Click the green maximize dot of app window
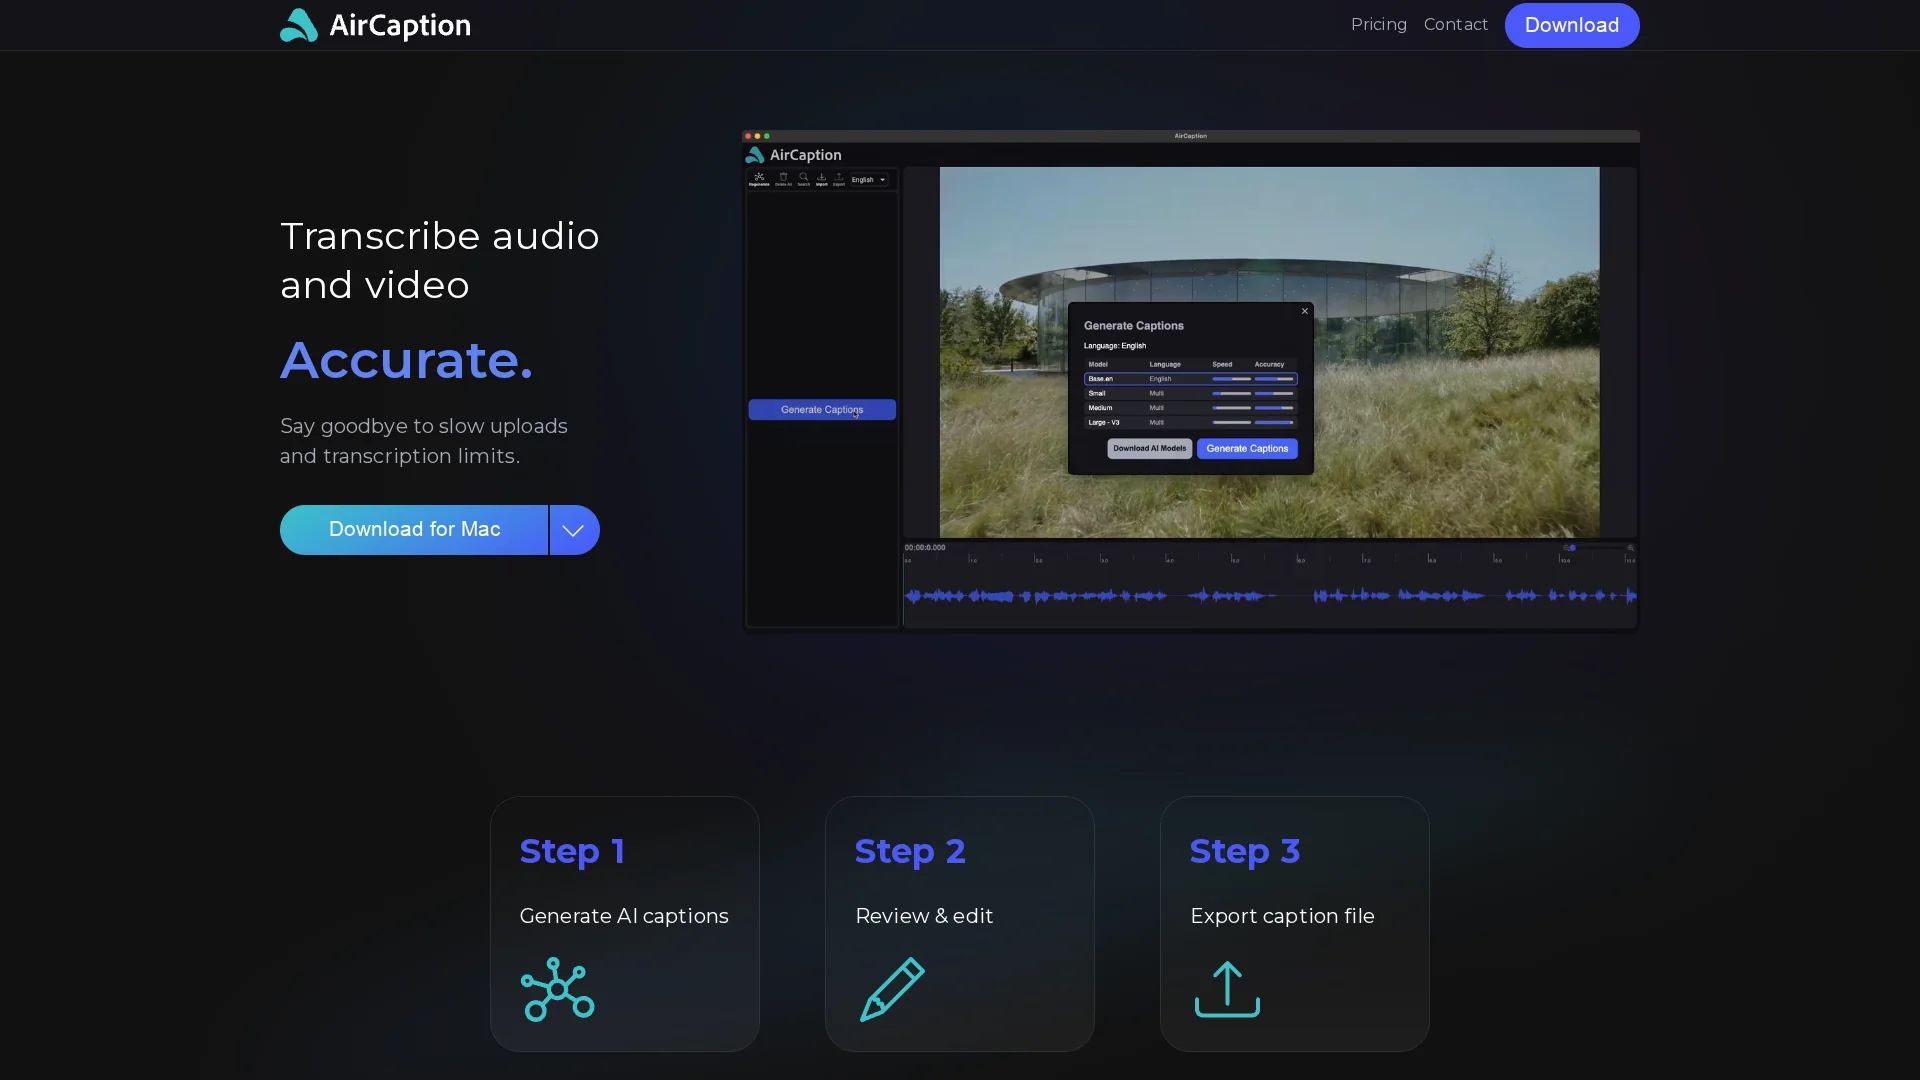Viewport: 1920px width, 1080px height. tap(767, 136)
